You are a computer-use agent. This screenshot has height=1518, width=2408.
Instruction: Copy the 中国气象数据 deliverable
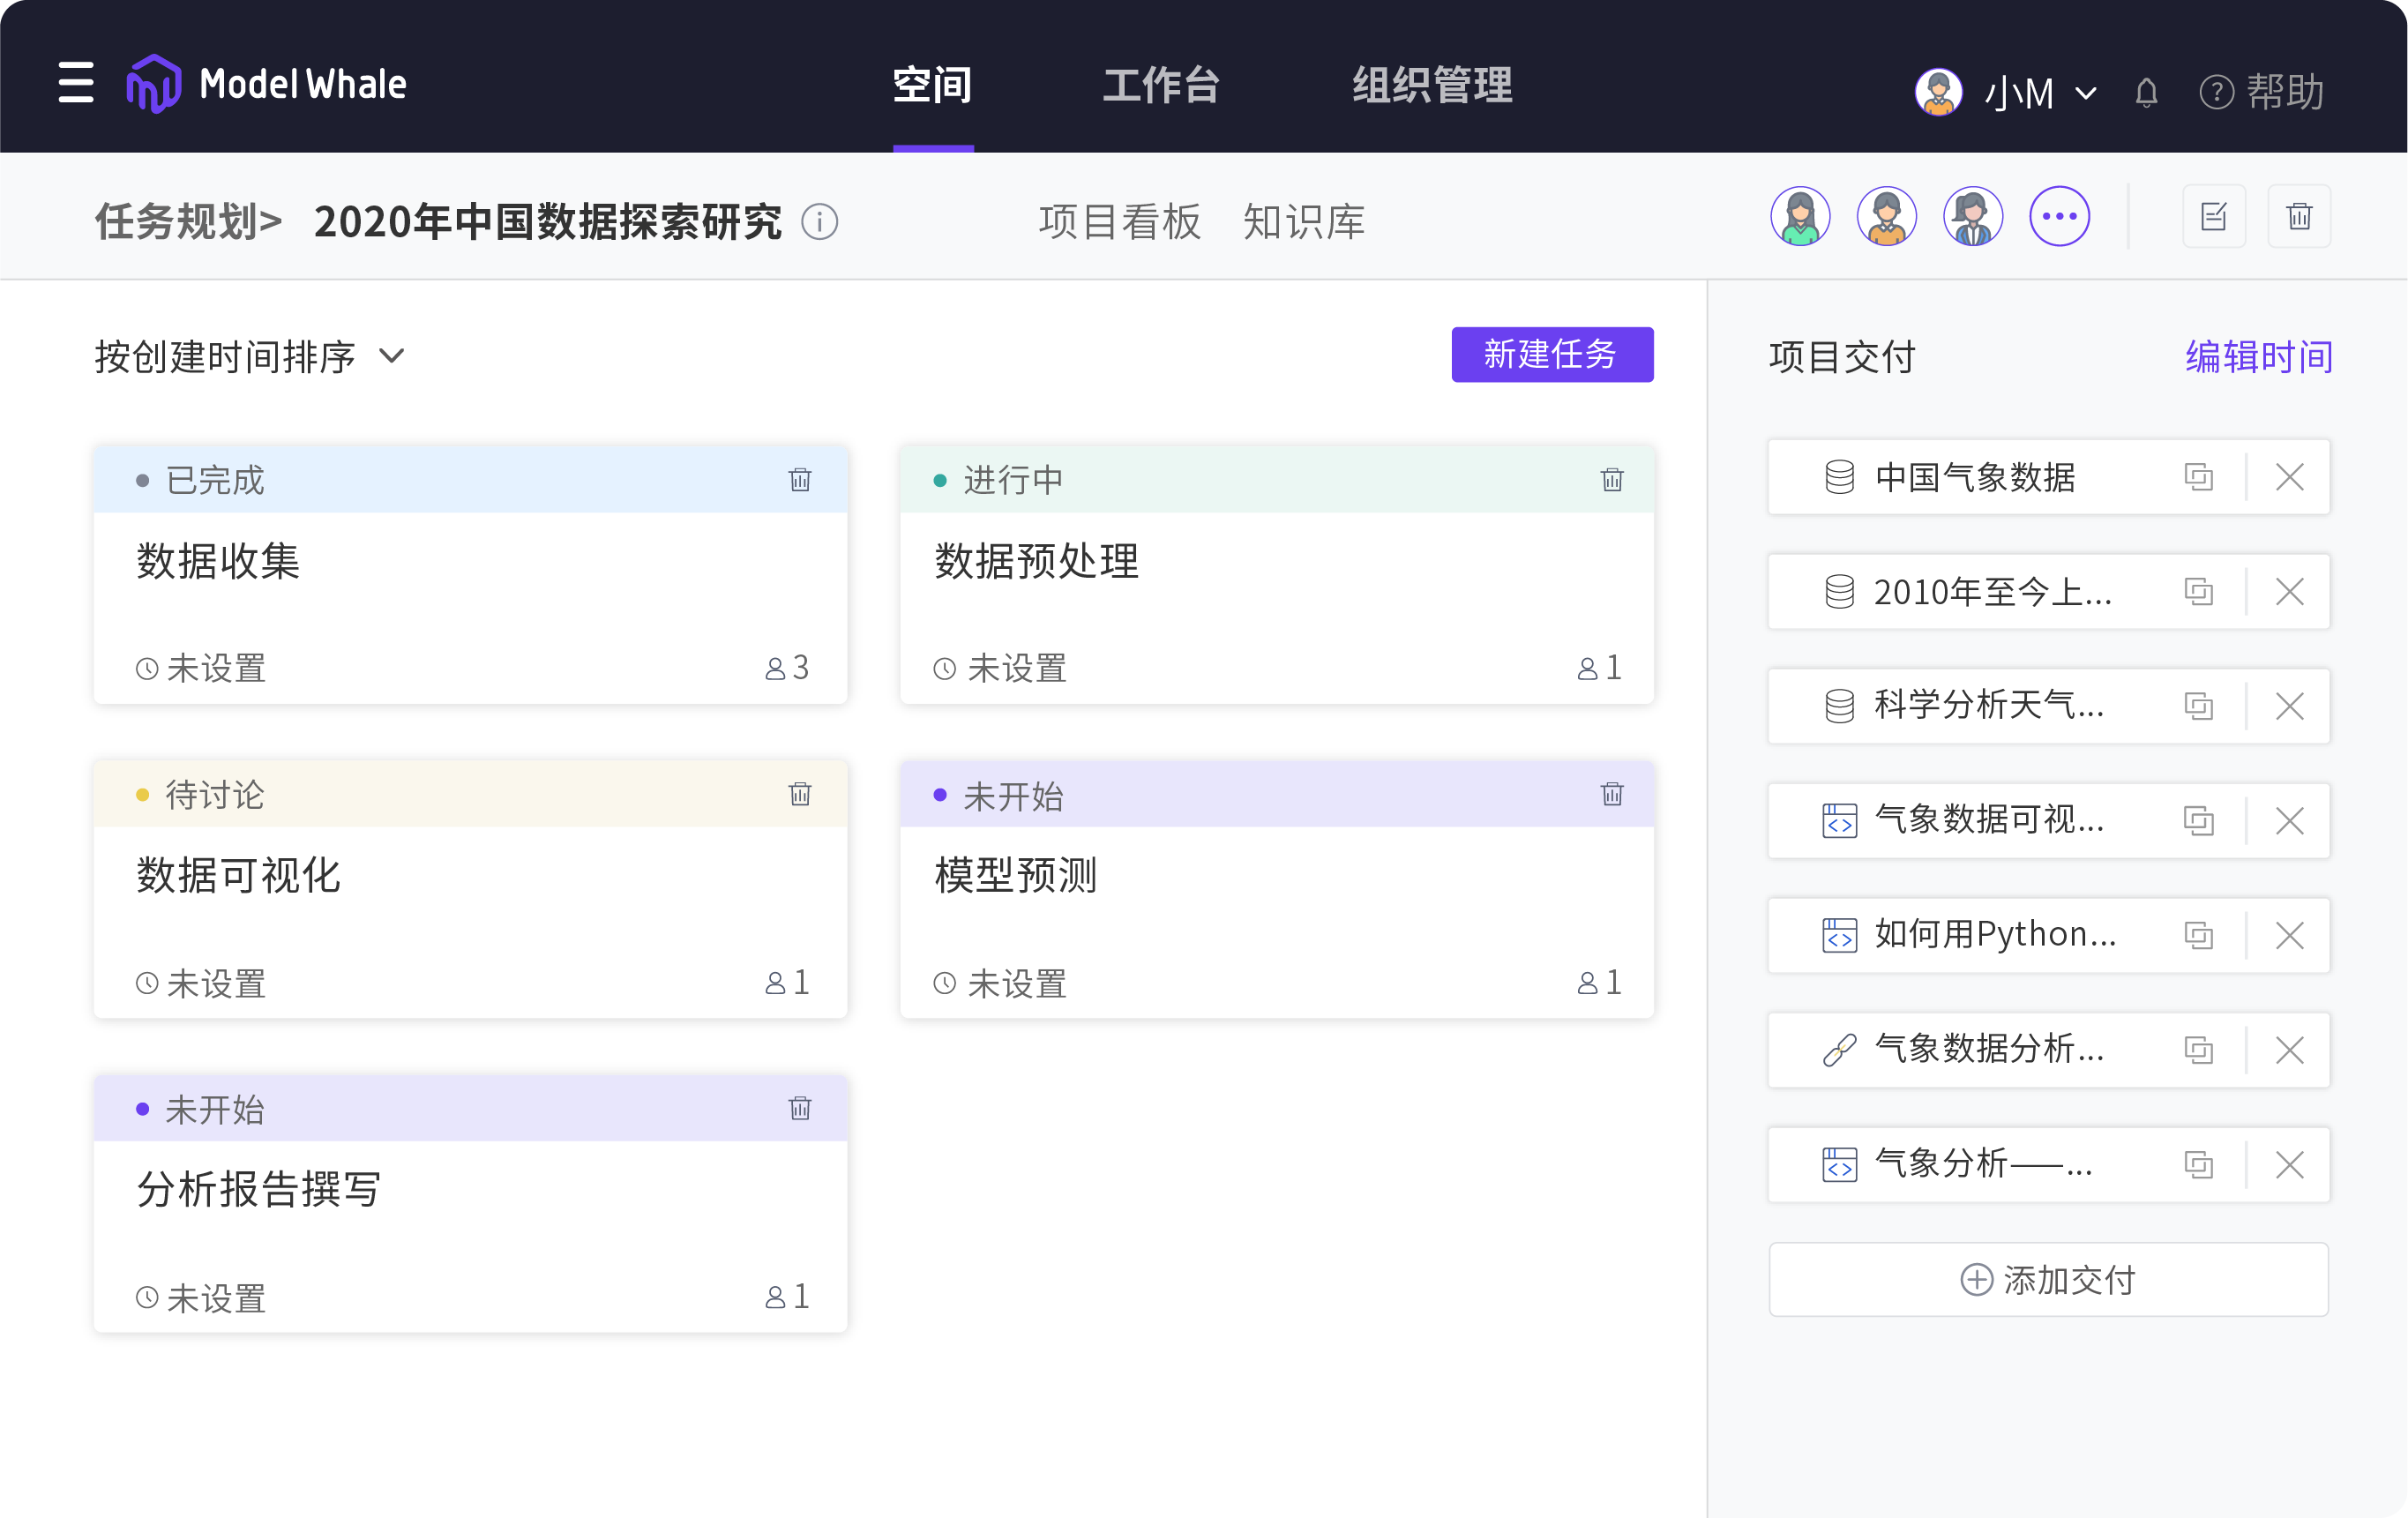[2198, 477]
